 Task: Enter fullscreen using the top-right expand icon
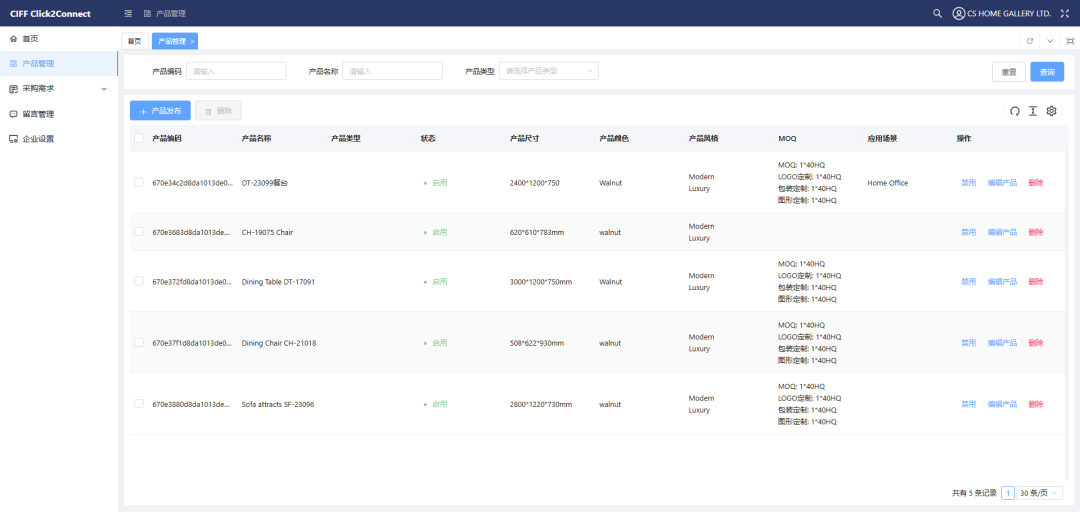[1064, 13]
